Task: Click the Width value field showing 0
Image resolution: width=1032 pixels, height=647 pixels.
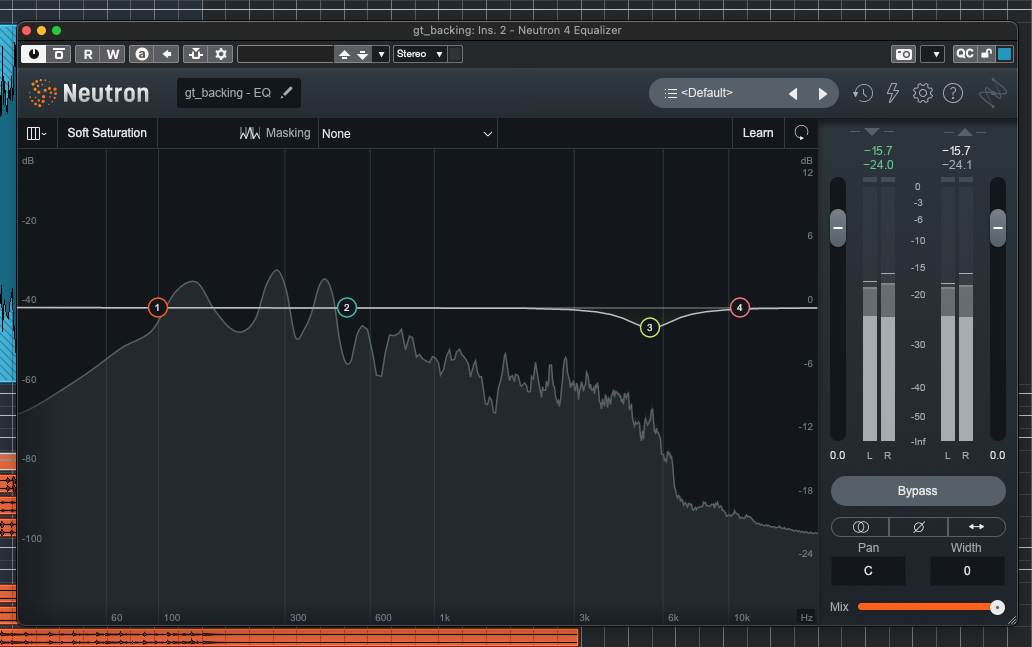Action: point(967,571)
